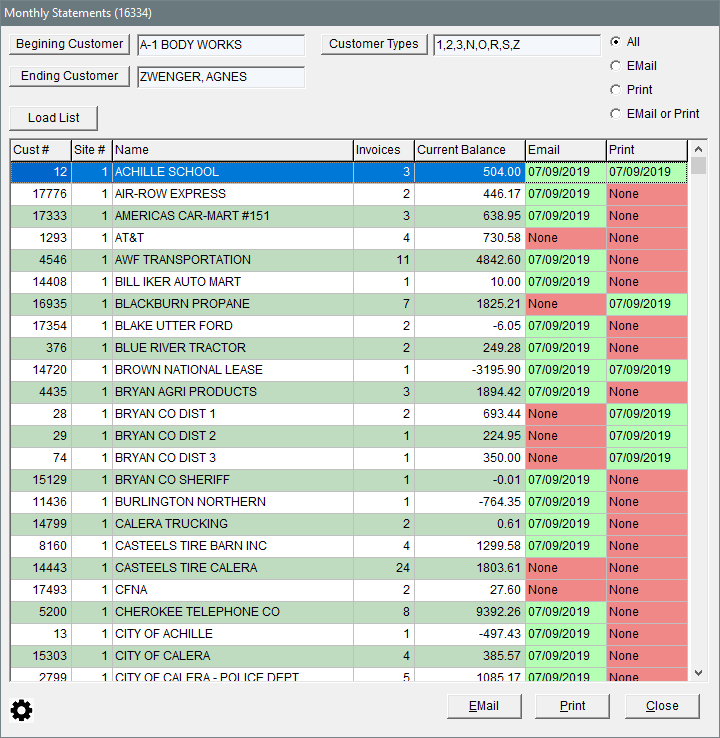720x738 pixels.
Task: Choose the Print radio option
Action: [631, 90]
